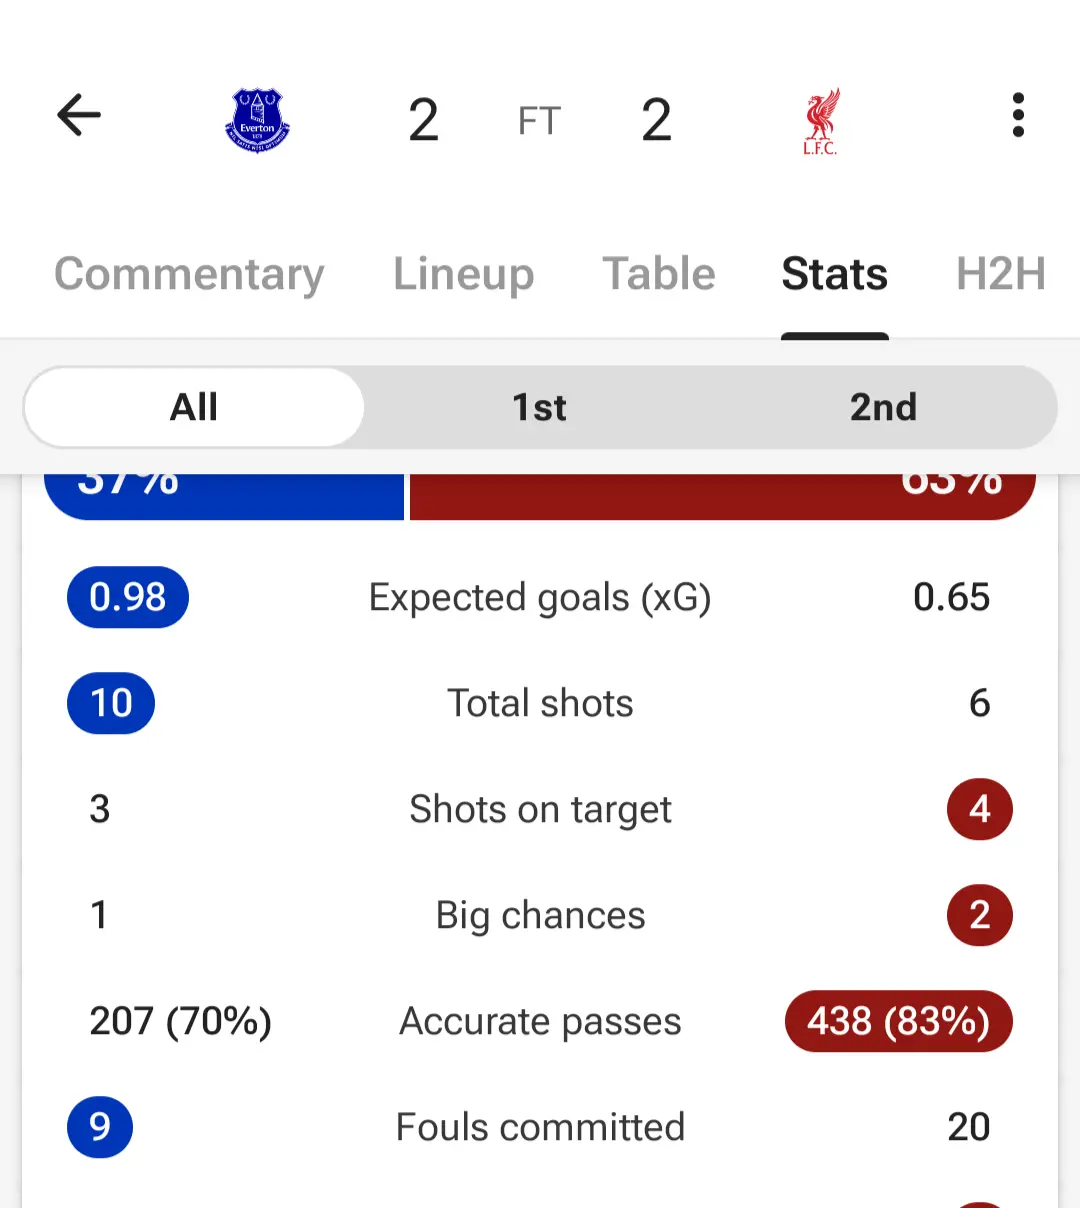The width and height of the screenshot is (1080, 1208).
Task: Open the three-dot more options menu
Action: pyautogui.click(x=1018, y=115)
